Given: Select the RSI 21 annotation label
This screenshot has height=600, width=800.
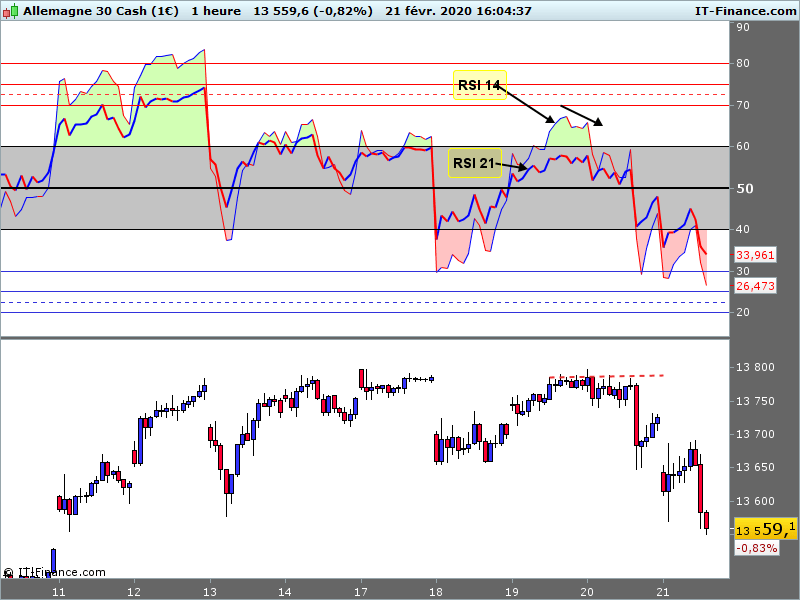Looking at the screenshot, I should pyautogui.click(x=474, y=164).
